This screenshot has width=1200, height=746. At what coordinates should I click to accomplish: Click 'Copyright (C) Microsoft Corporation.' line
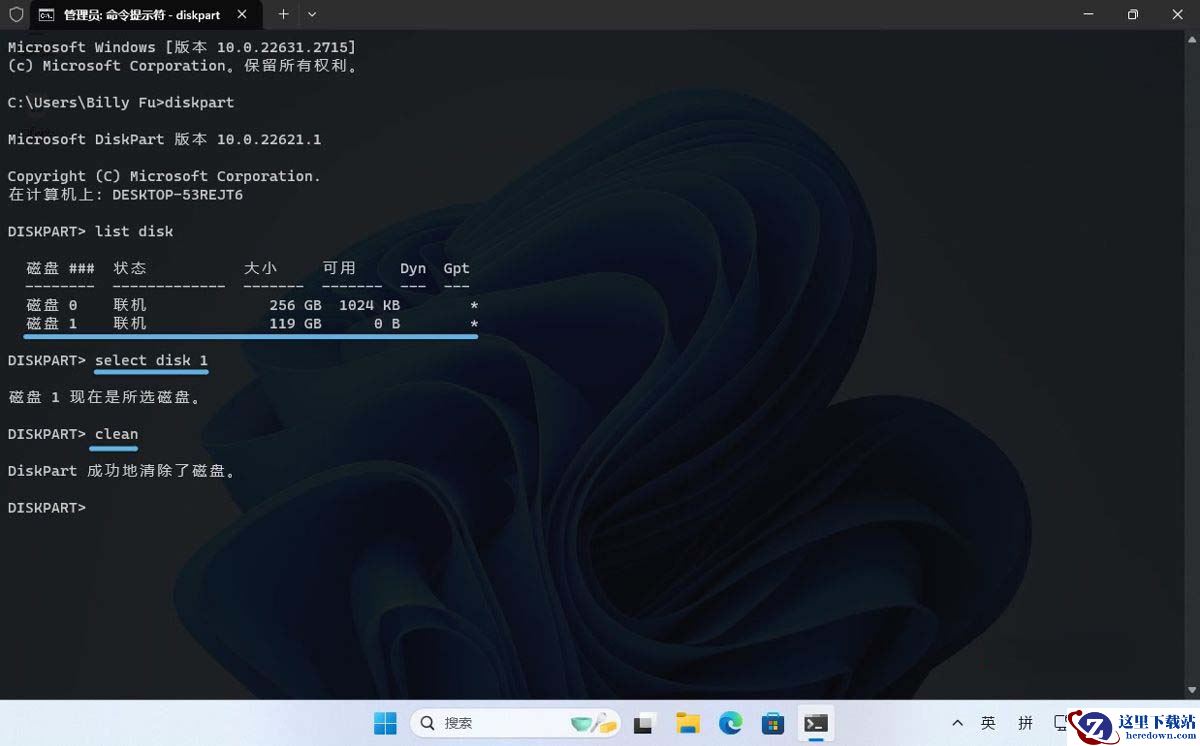coord(165,176)
